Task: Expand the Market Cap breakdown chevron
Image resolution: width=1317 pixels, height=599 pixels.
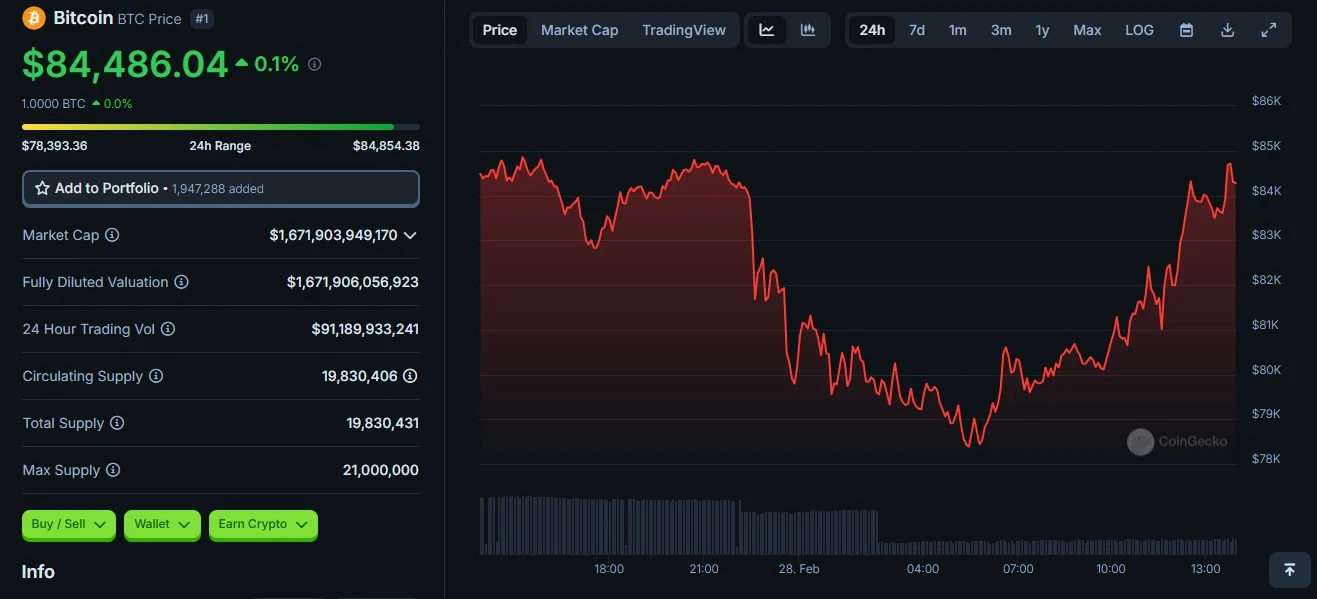Action: [x=408, y=235]
